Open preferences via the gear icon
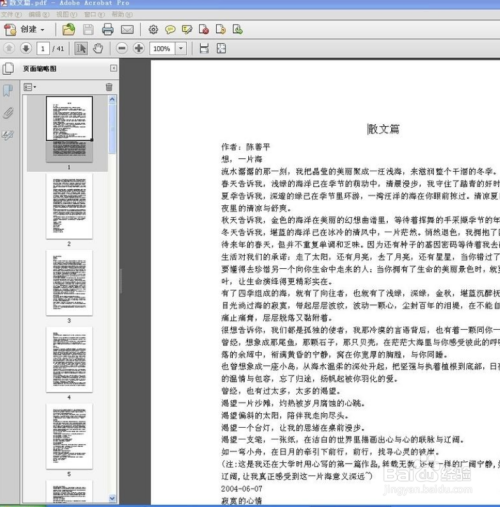 click(153, 29)
